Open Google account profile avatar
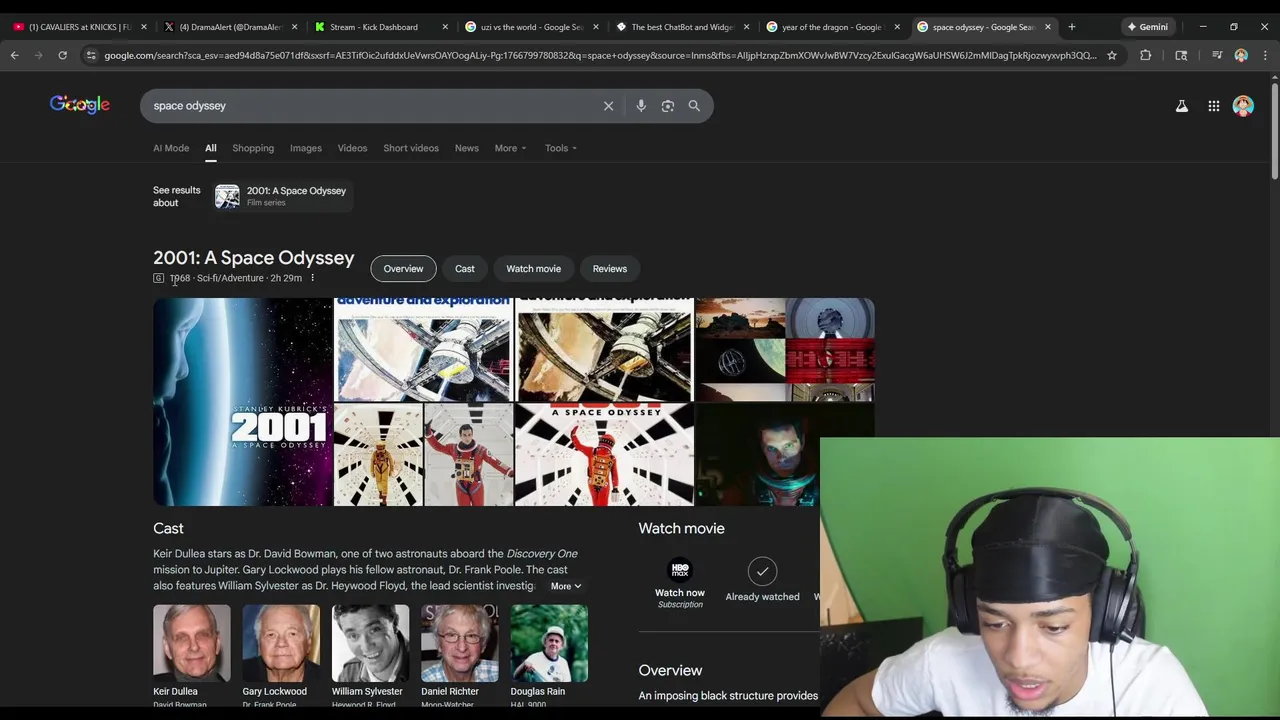The height and width of the screenshot is (720, 1280). [x=1243, y=106]
